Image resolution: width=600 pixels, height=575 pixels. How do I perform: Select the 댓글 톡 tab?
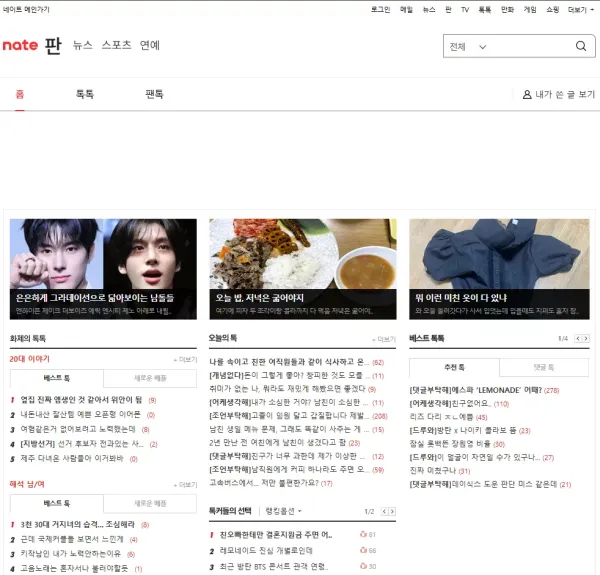click(544, 368)
